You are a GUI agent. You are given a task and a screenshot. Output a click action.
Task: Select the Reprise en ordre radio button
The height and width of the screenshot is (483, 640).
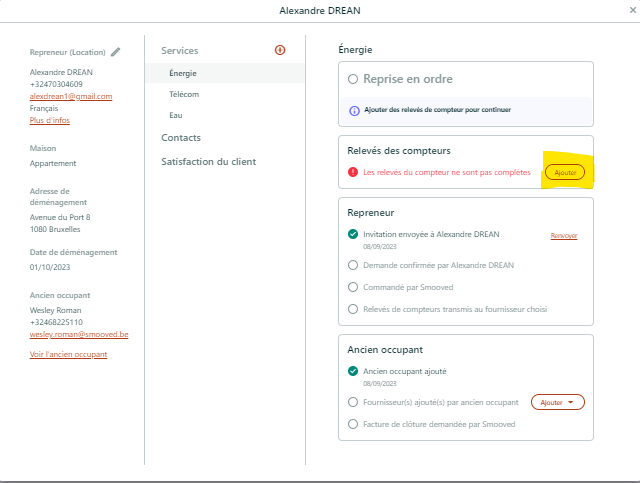tap(353, 79)
